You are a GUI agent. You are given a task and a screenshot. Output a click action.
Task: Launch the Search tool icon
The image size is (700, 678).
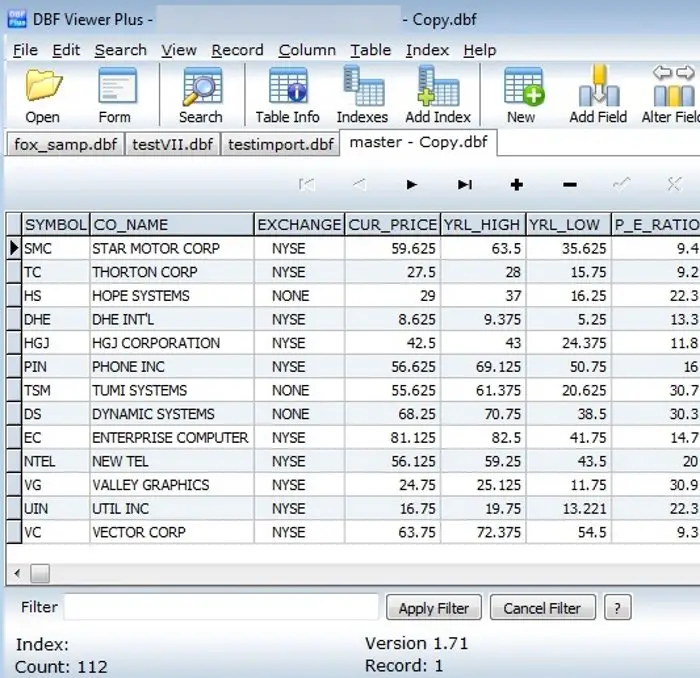[x=201, y=96]
